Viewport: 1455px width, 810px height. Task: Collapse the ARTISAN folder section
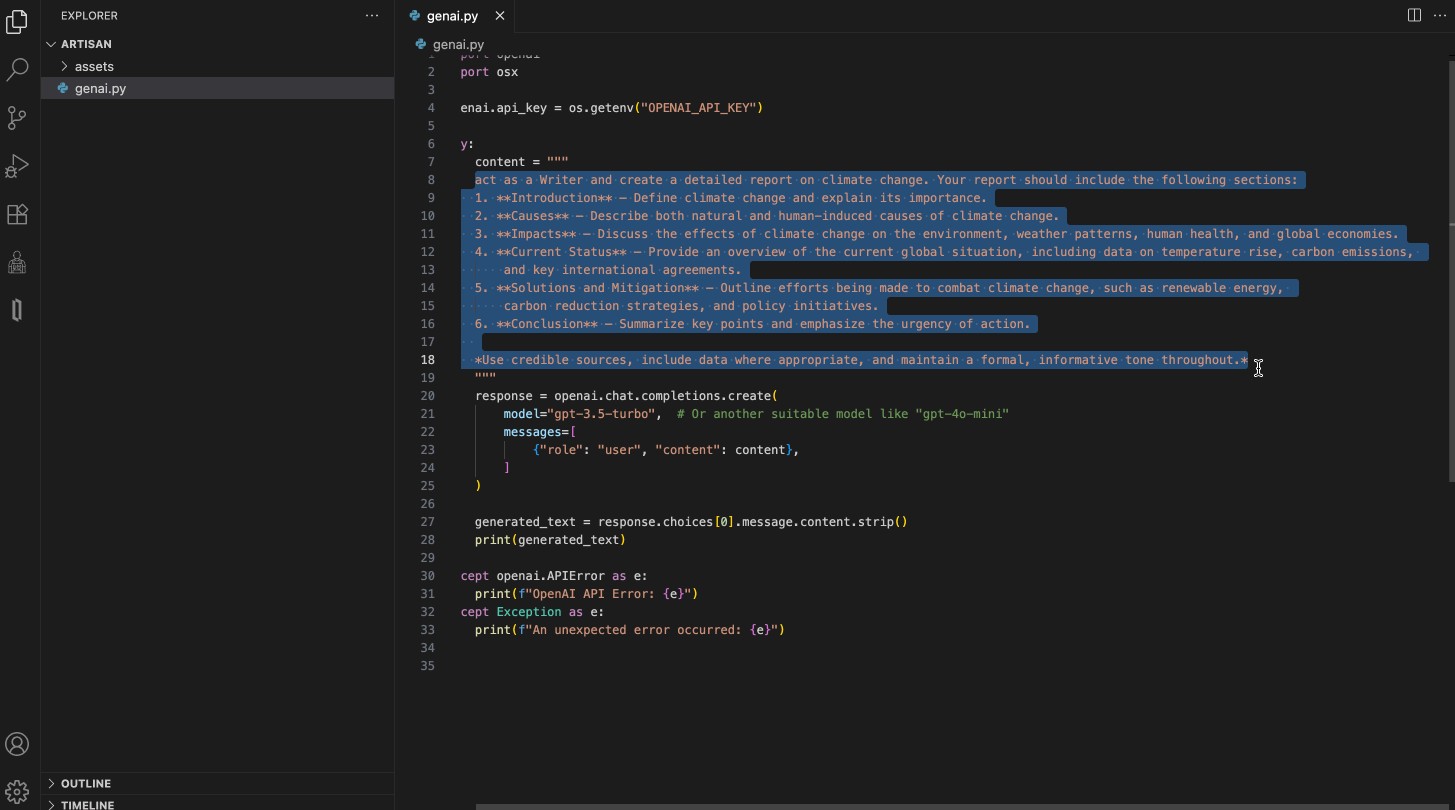point(86,44)
